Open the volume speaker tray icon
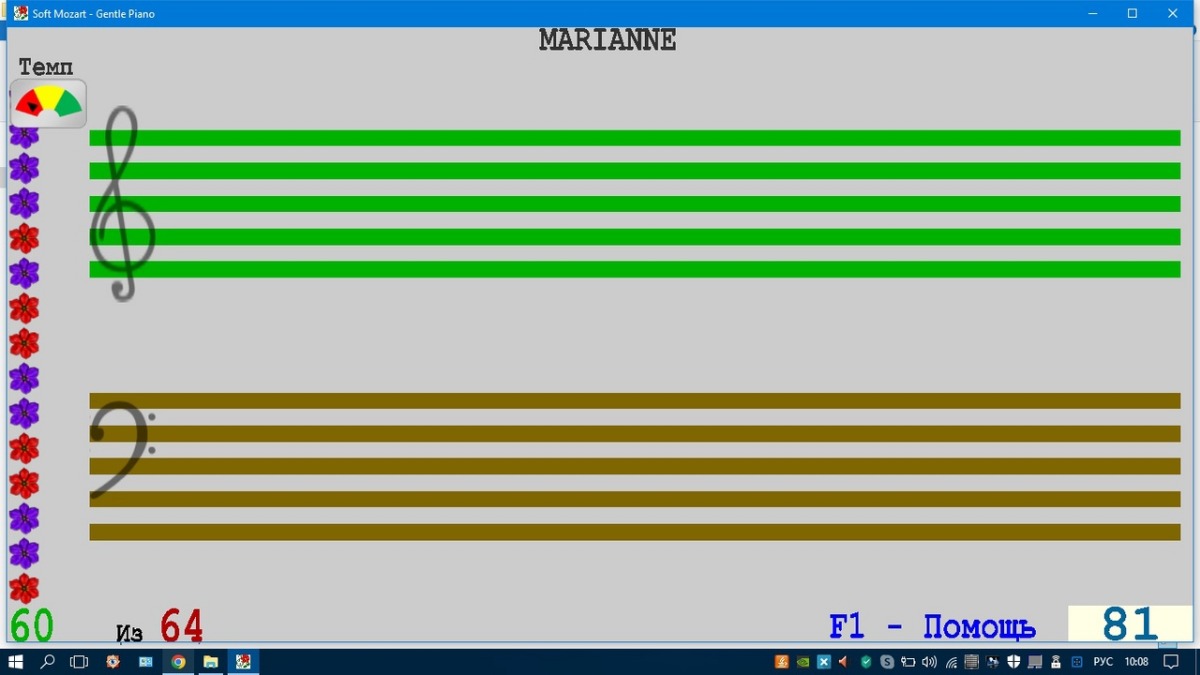1200x675 pixels. click(929, 662)
